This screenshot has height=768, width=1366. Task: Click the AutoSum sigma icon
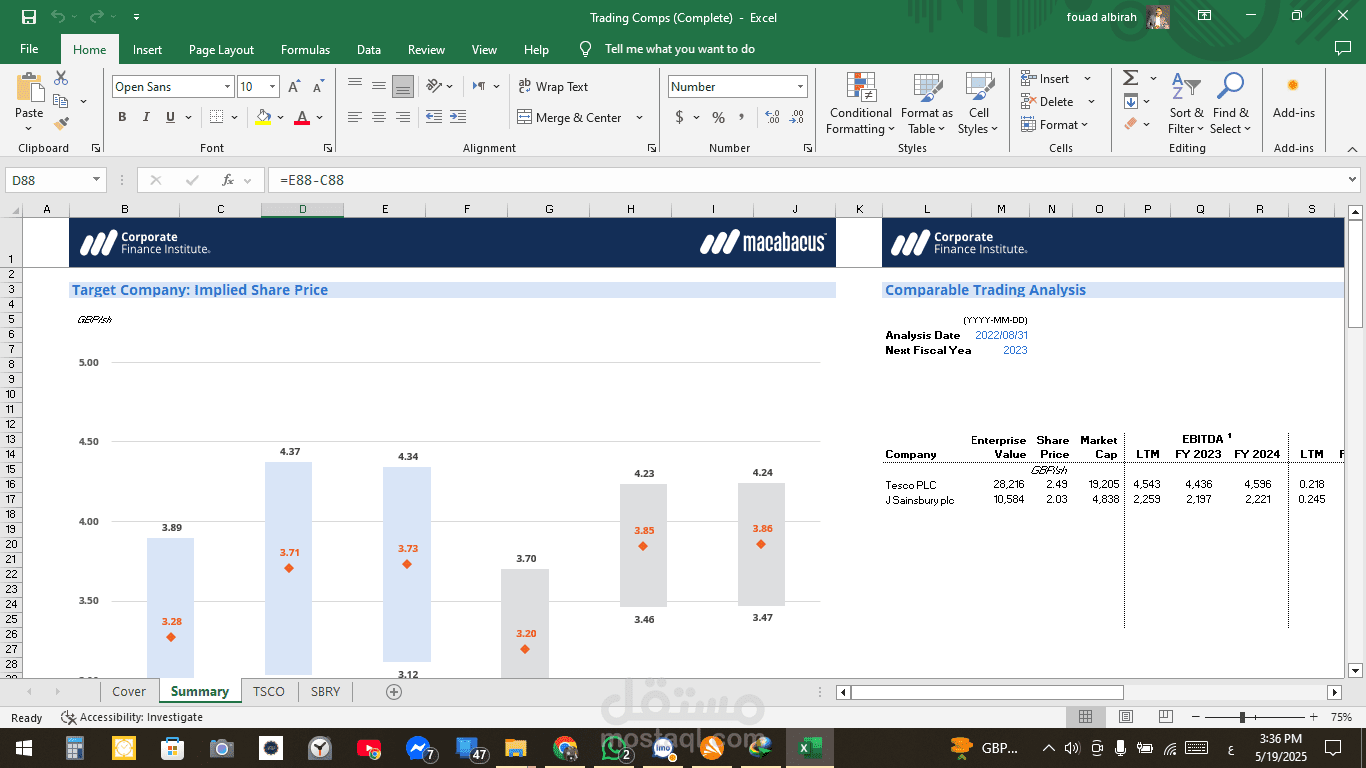(1131, 78)
